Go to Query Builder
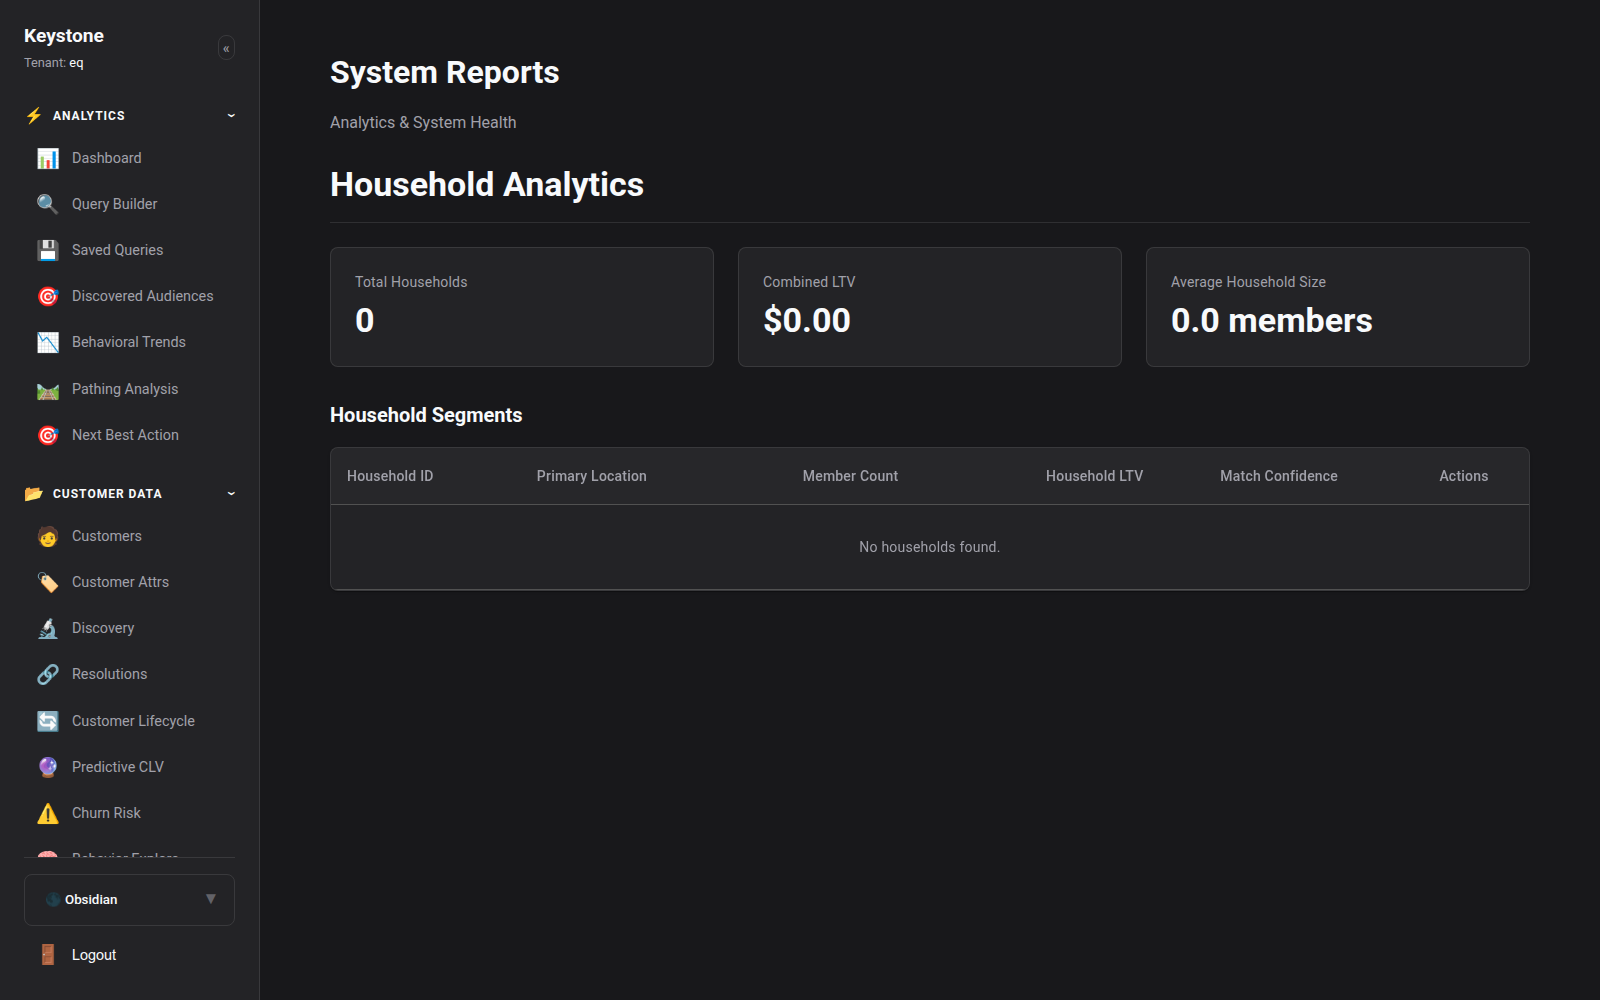The height and width of the screenshot is (1000, 1600). point(115,204)
